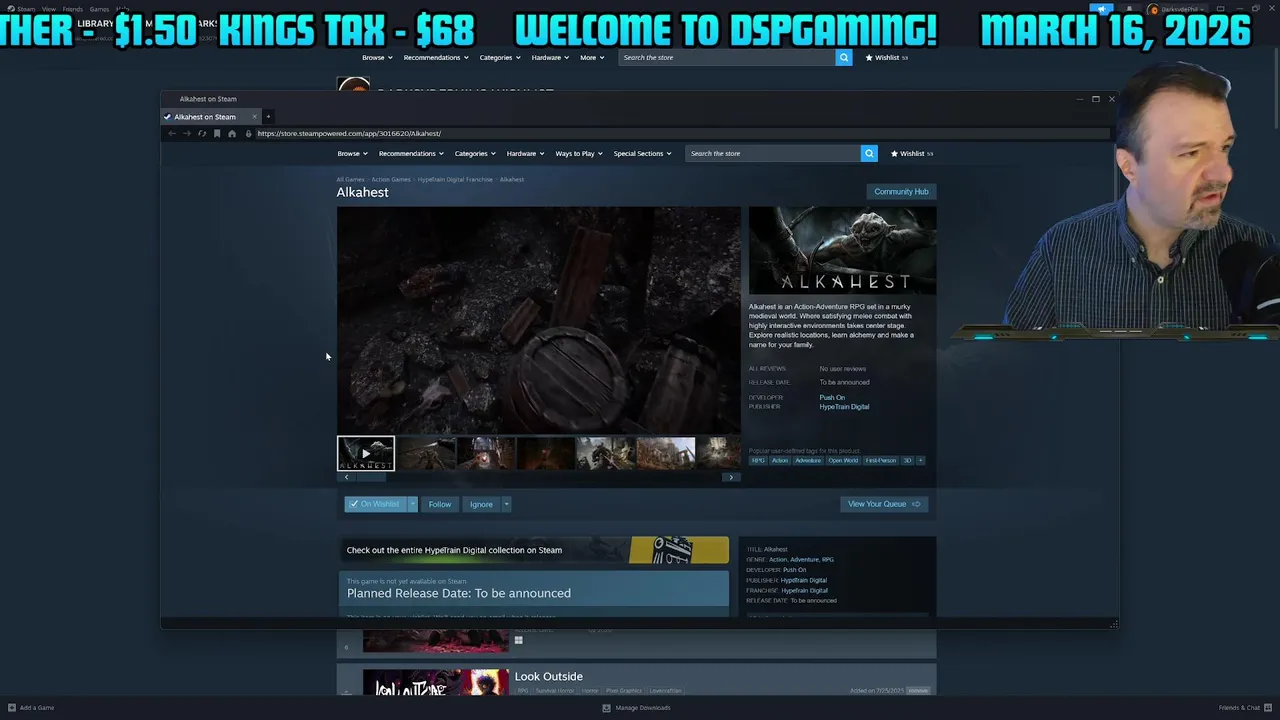This screenshot has width=1280, height=720.
Task: Open Wishlist link in background window
Action: coord(886,57)
